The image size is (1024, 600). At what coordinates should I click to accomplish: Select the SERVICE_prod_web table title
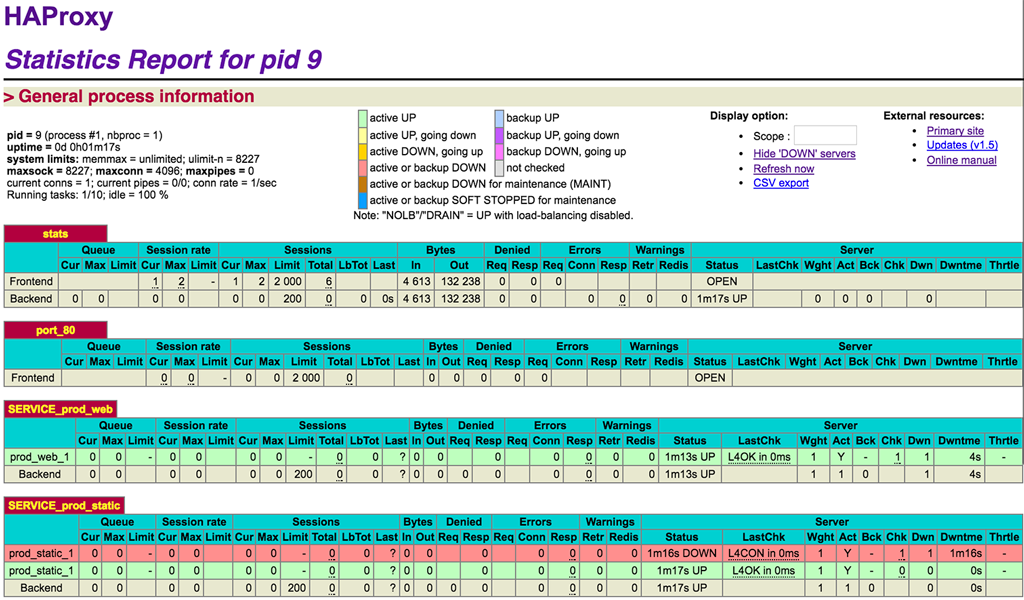pyautogui.click(x=61, y=409)
